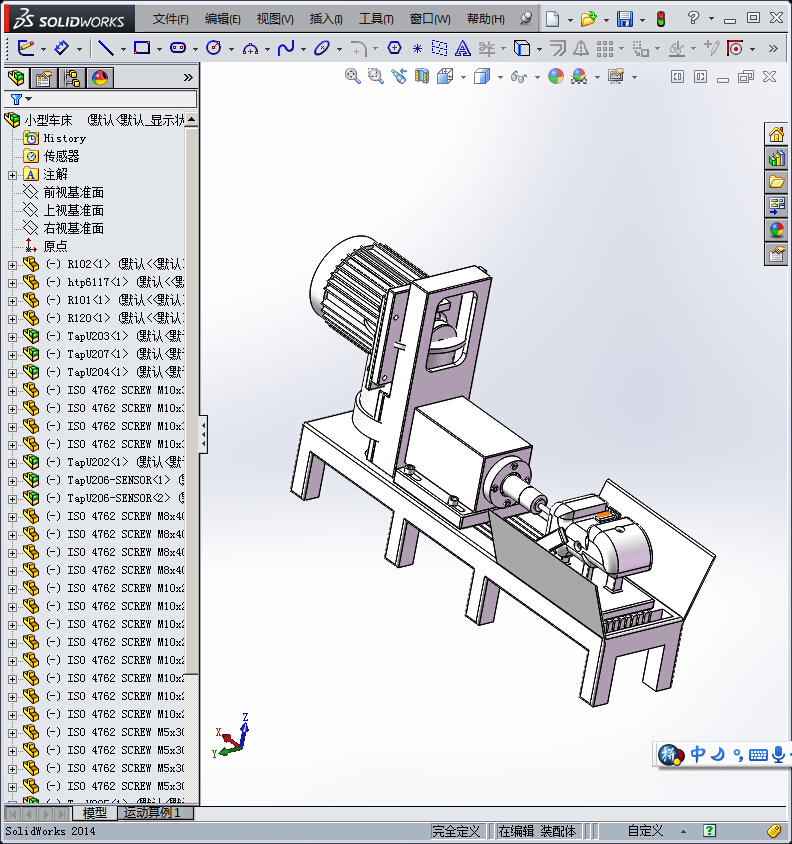Click the Save icon

[x=625, y=19]
